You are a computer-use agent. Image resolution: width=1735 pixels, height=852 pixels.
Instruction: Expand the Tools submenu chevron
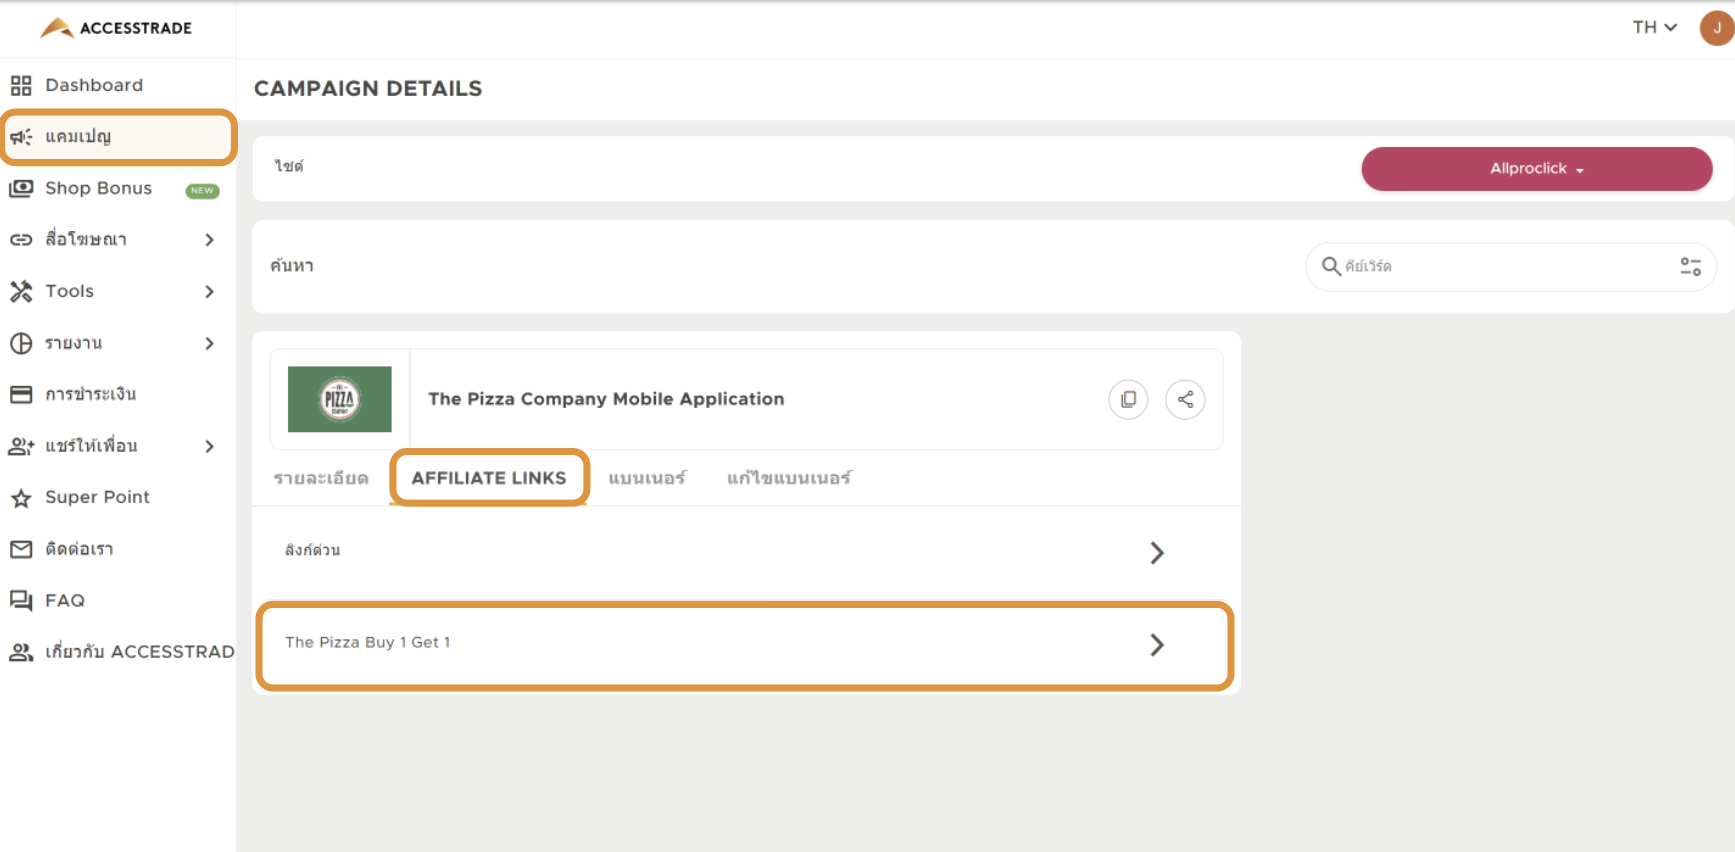click(209, 292)
